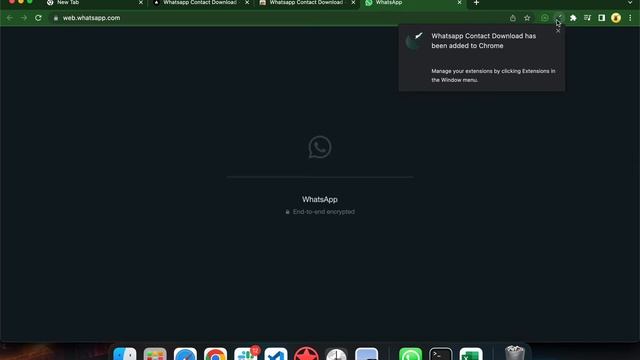Open the Clock app in dock
Viewport: 640px width, 360px height.
(x=336, y=354)
